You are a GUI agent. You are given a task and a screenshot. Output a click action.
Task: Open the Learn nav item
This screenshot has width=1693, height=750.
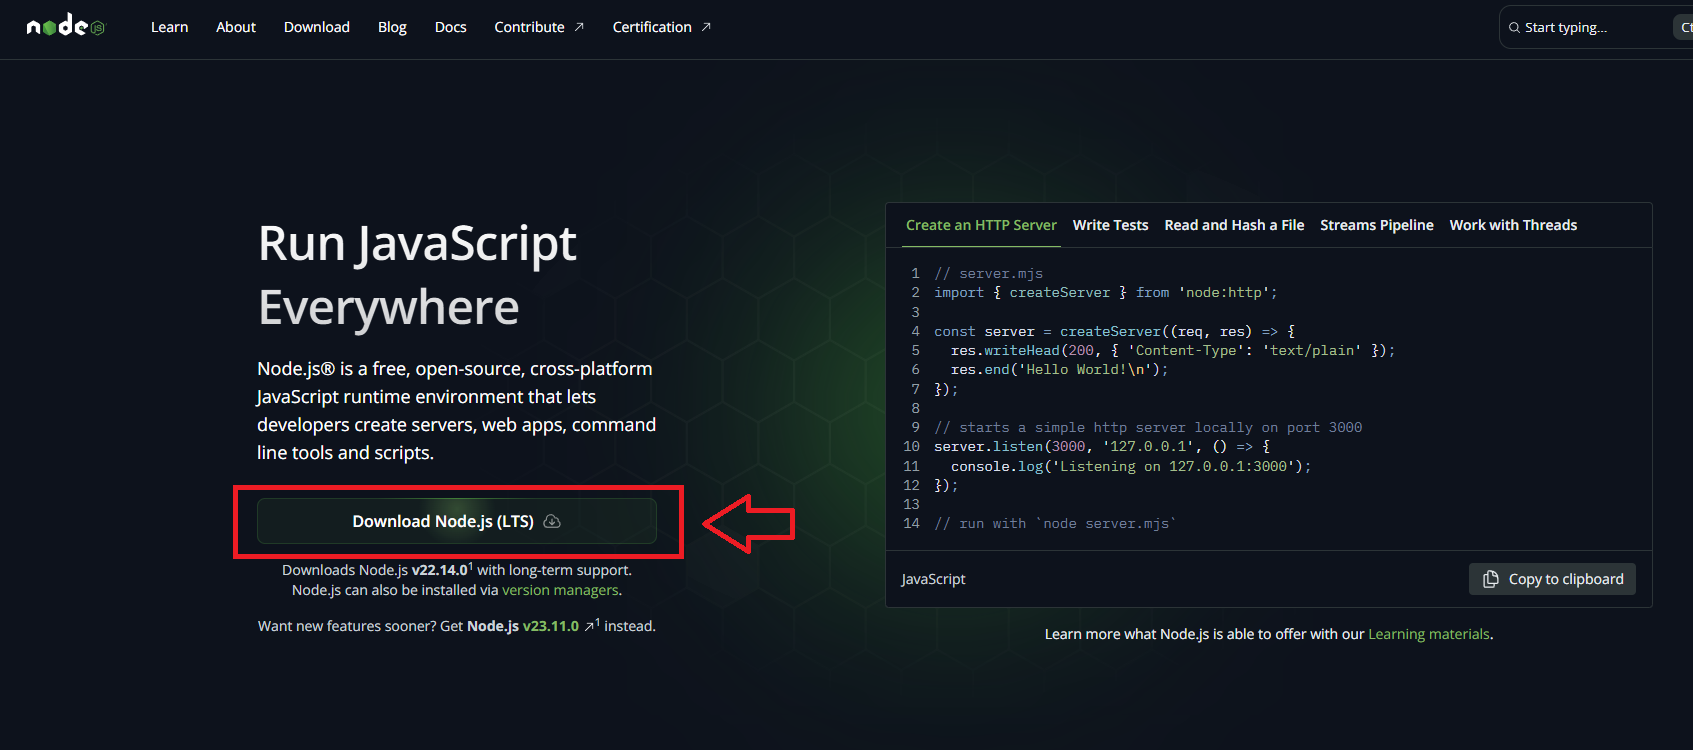pos(169,27)
